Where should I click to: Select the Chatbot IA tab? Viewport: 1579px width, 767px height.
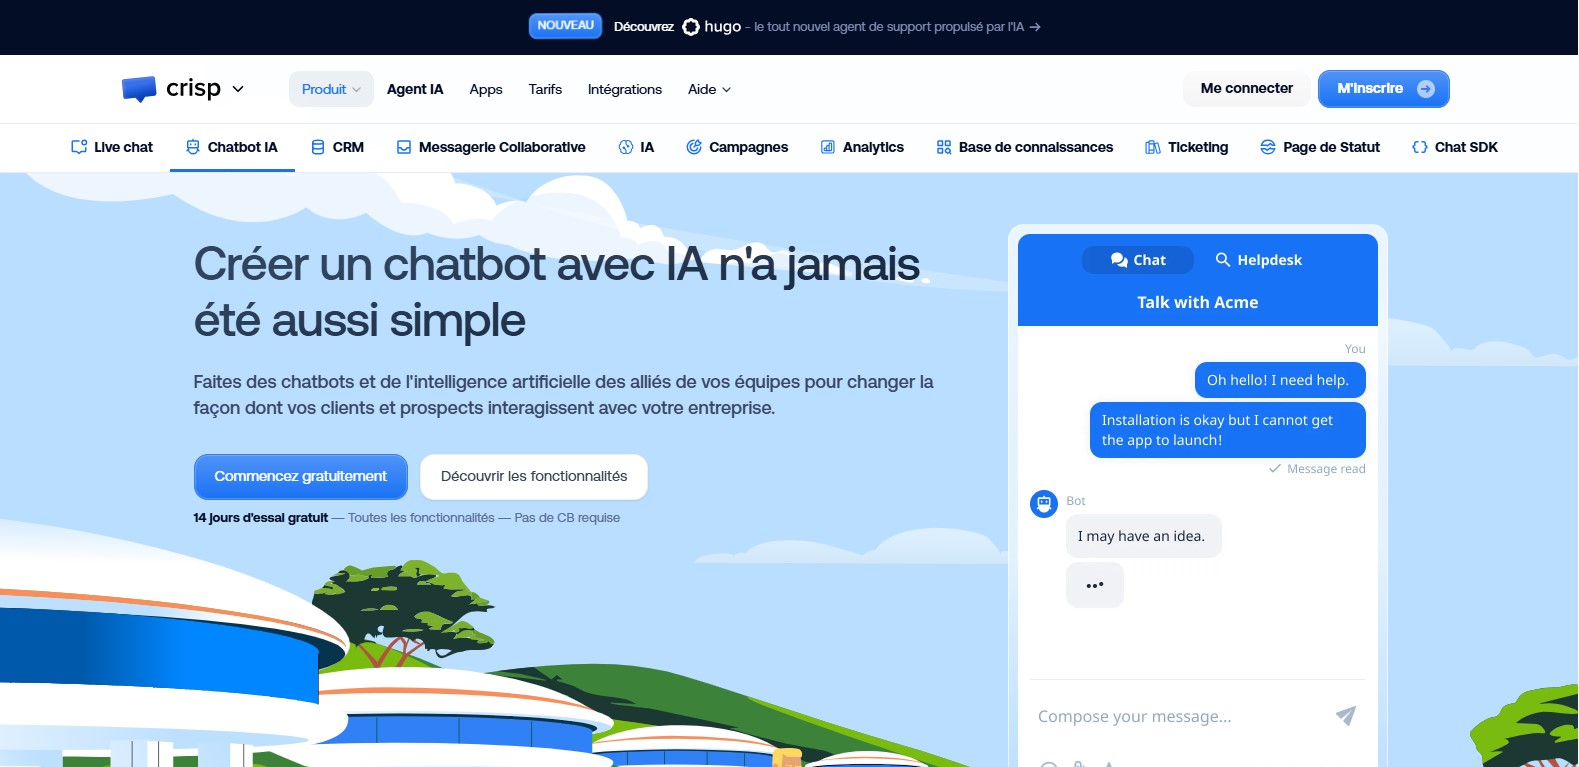(x=232, y=147)
